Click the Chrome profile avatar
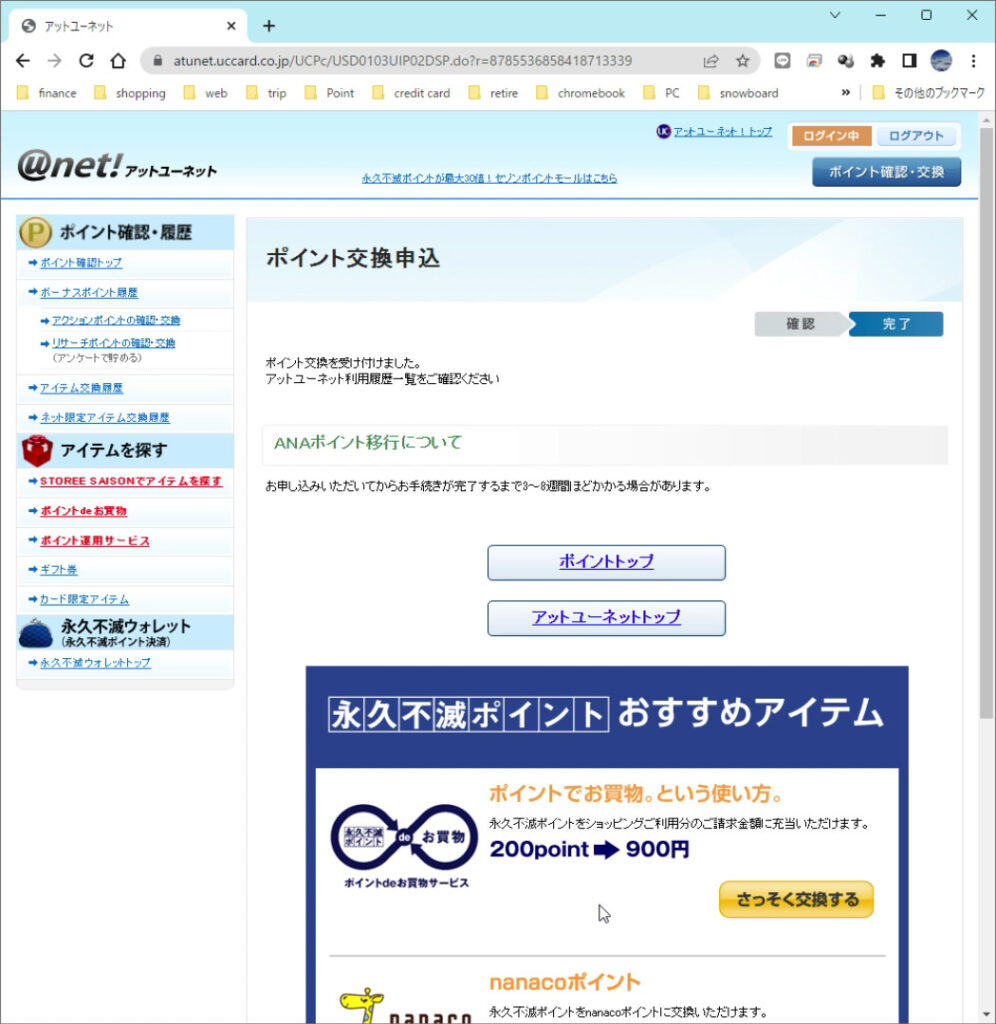Viewport: 996px width, 1024px height. 941,61
